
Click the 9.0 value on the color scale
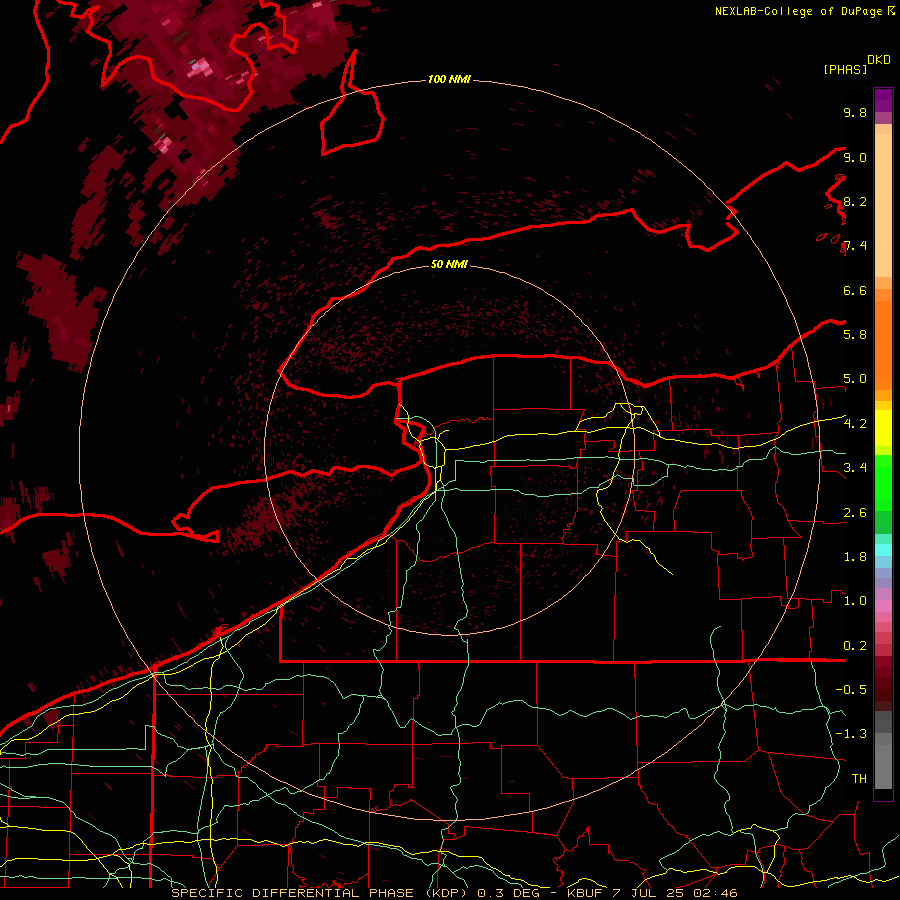pos(855,157)
